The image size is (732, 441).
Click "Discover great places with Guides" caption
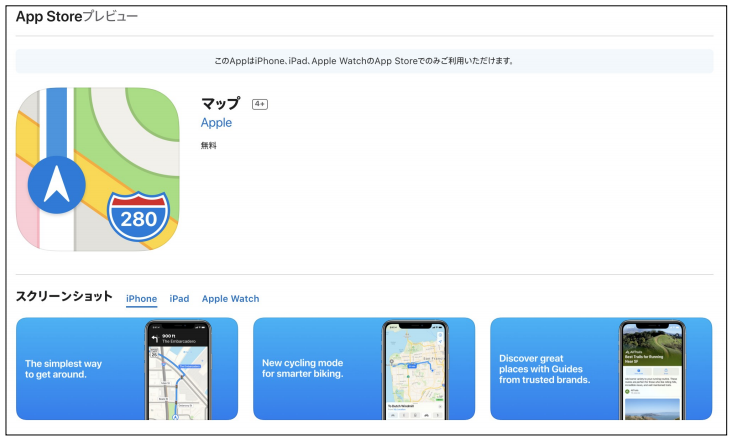point(545,369)
